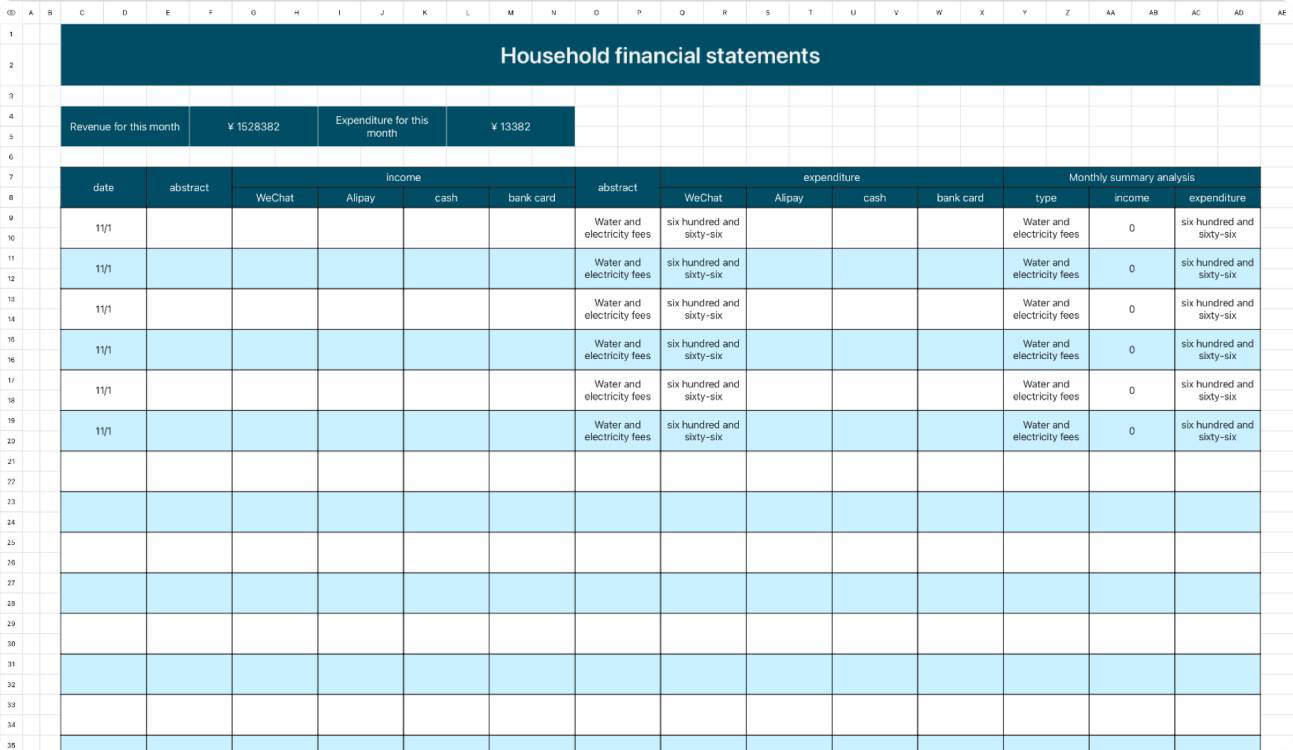
Task: Select column Q header
Action: 682,12
